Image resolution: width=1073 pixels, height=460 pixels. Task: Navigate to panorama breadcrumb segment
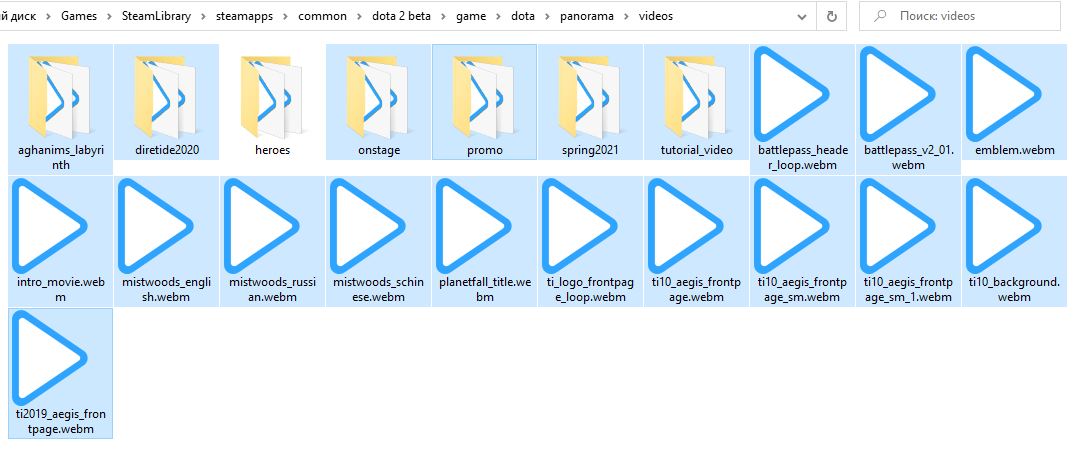588,16
